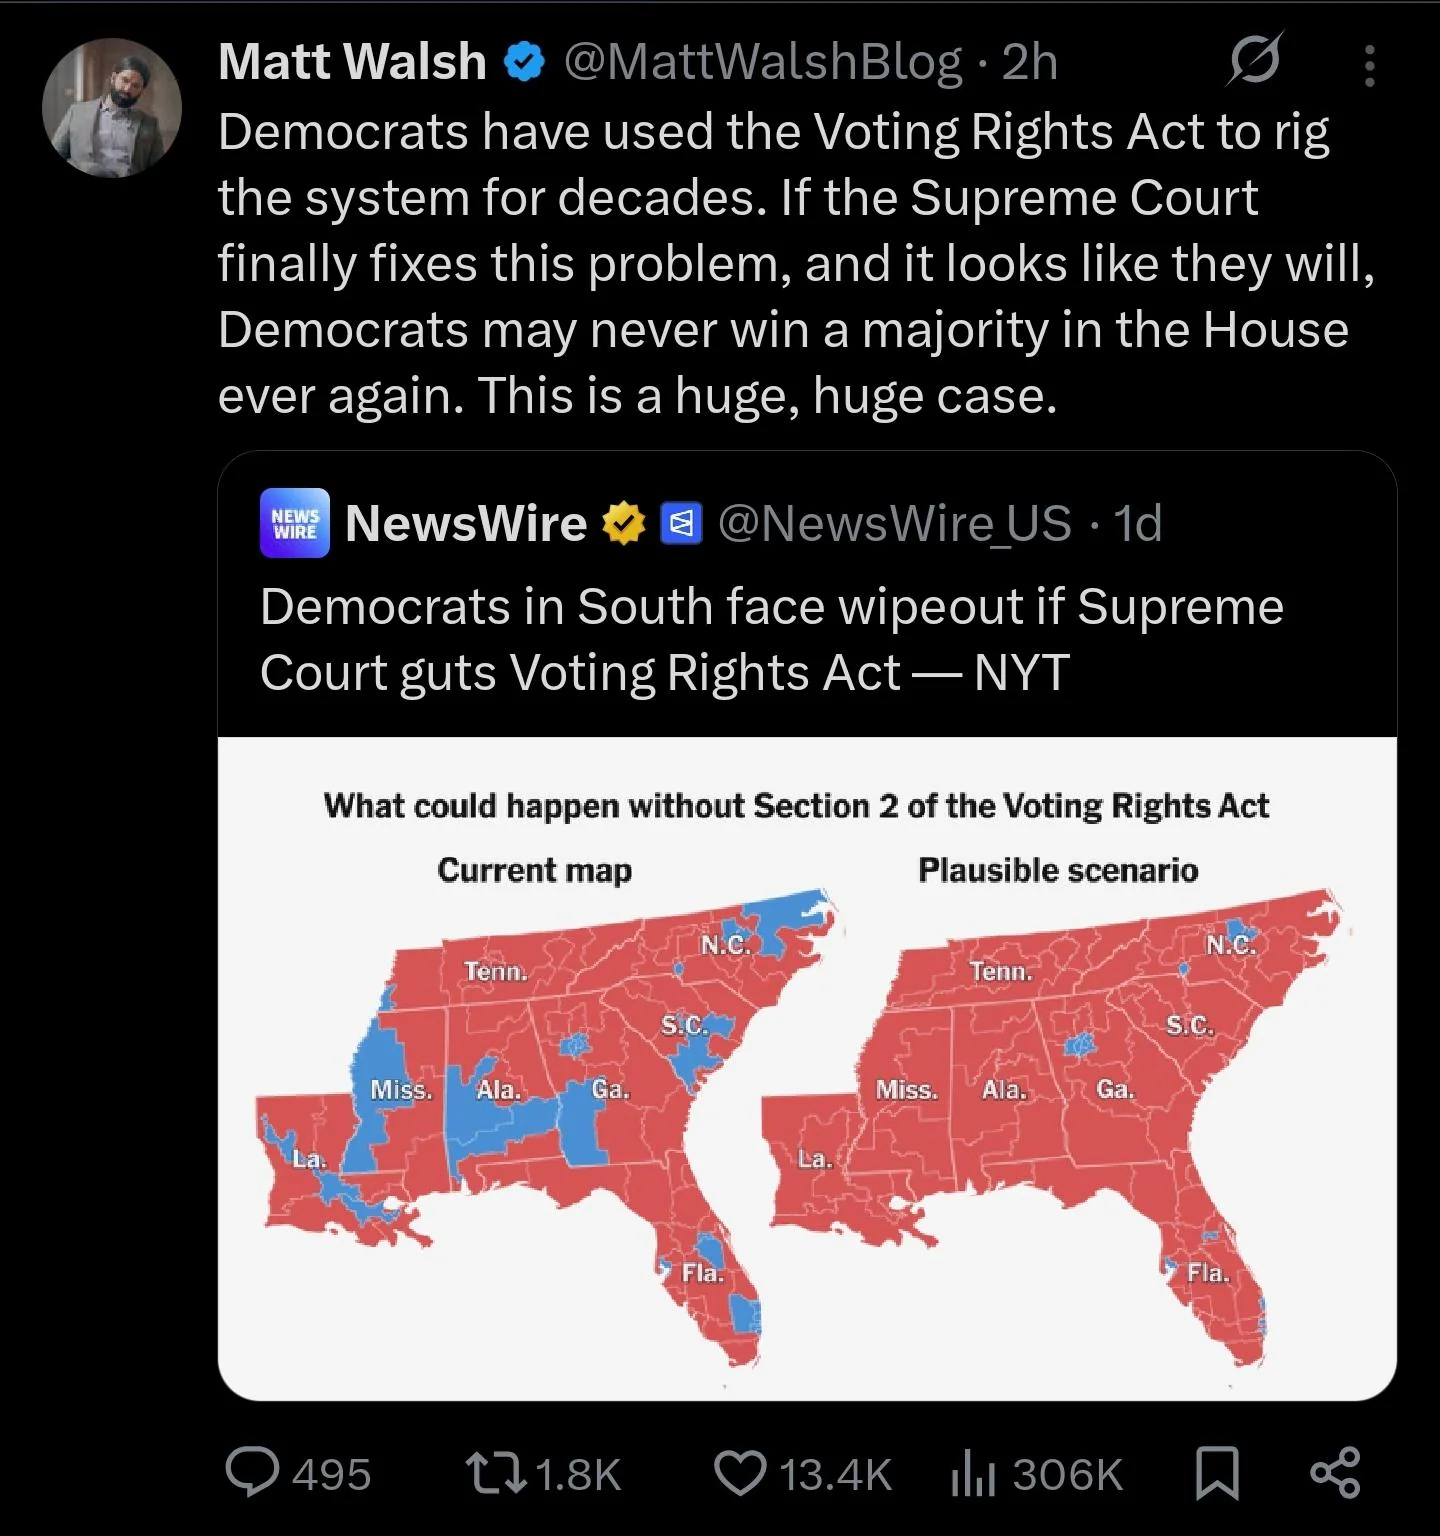Open the three-dot more options menu
The height and width of the screenshot is (1536, 1440).
1369,67
